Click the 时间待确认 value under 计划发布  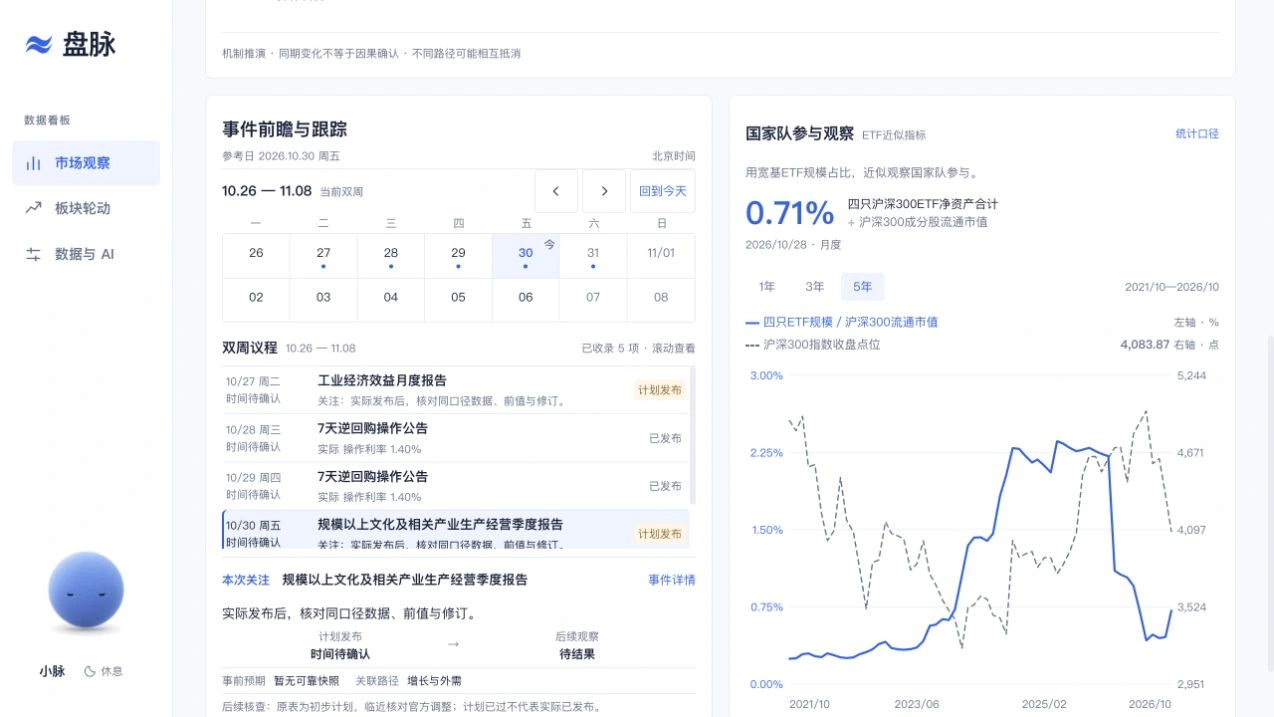[340, 654]
